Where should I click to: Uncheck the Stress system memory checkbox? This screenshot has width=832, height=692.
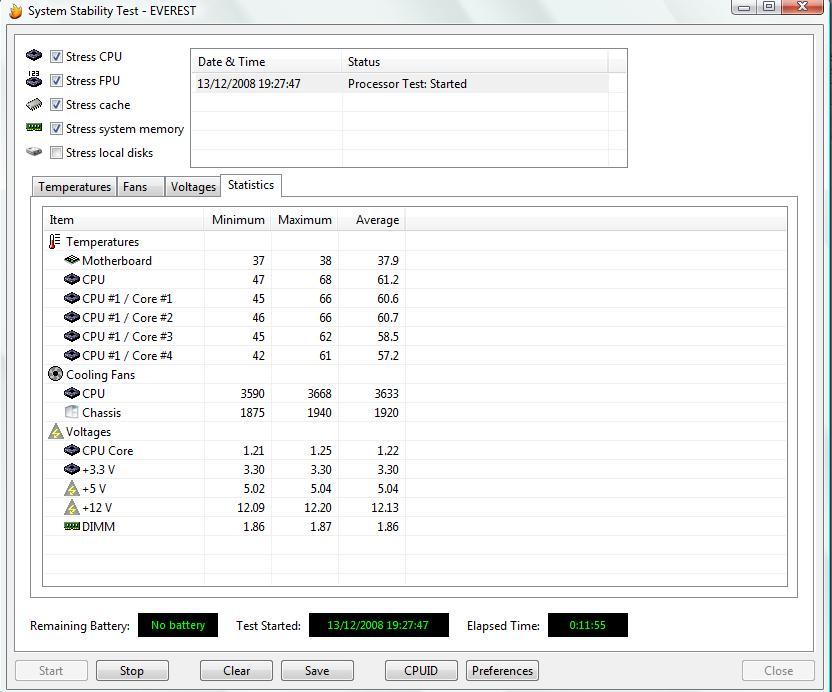(x=56, y=128)
